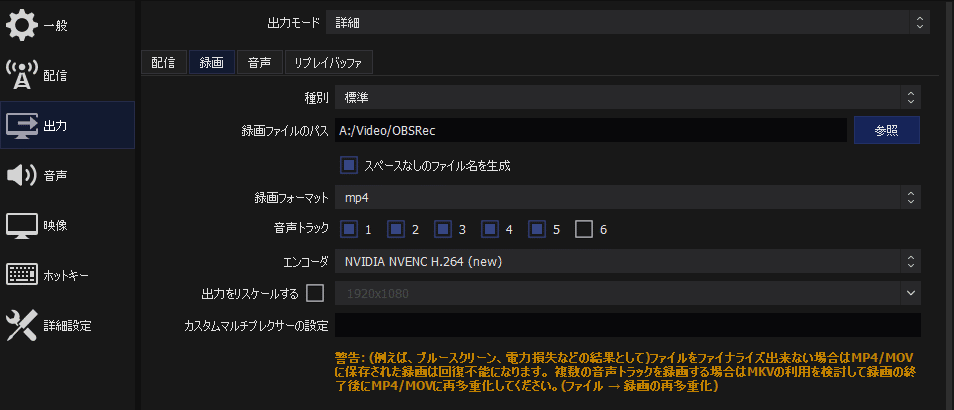Click the 詳細設定 label in the sidebar
This screenshot has width=954, height=410.
coord(68,326)
